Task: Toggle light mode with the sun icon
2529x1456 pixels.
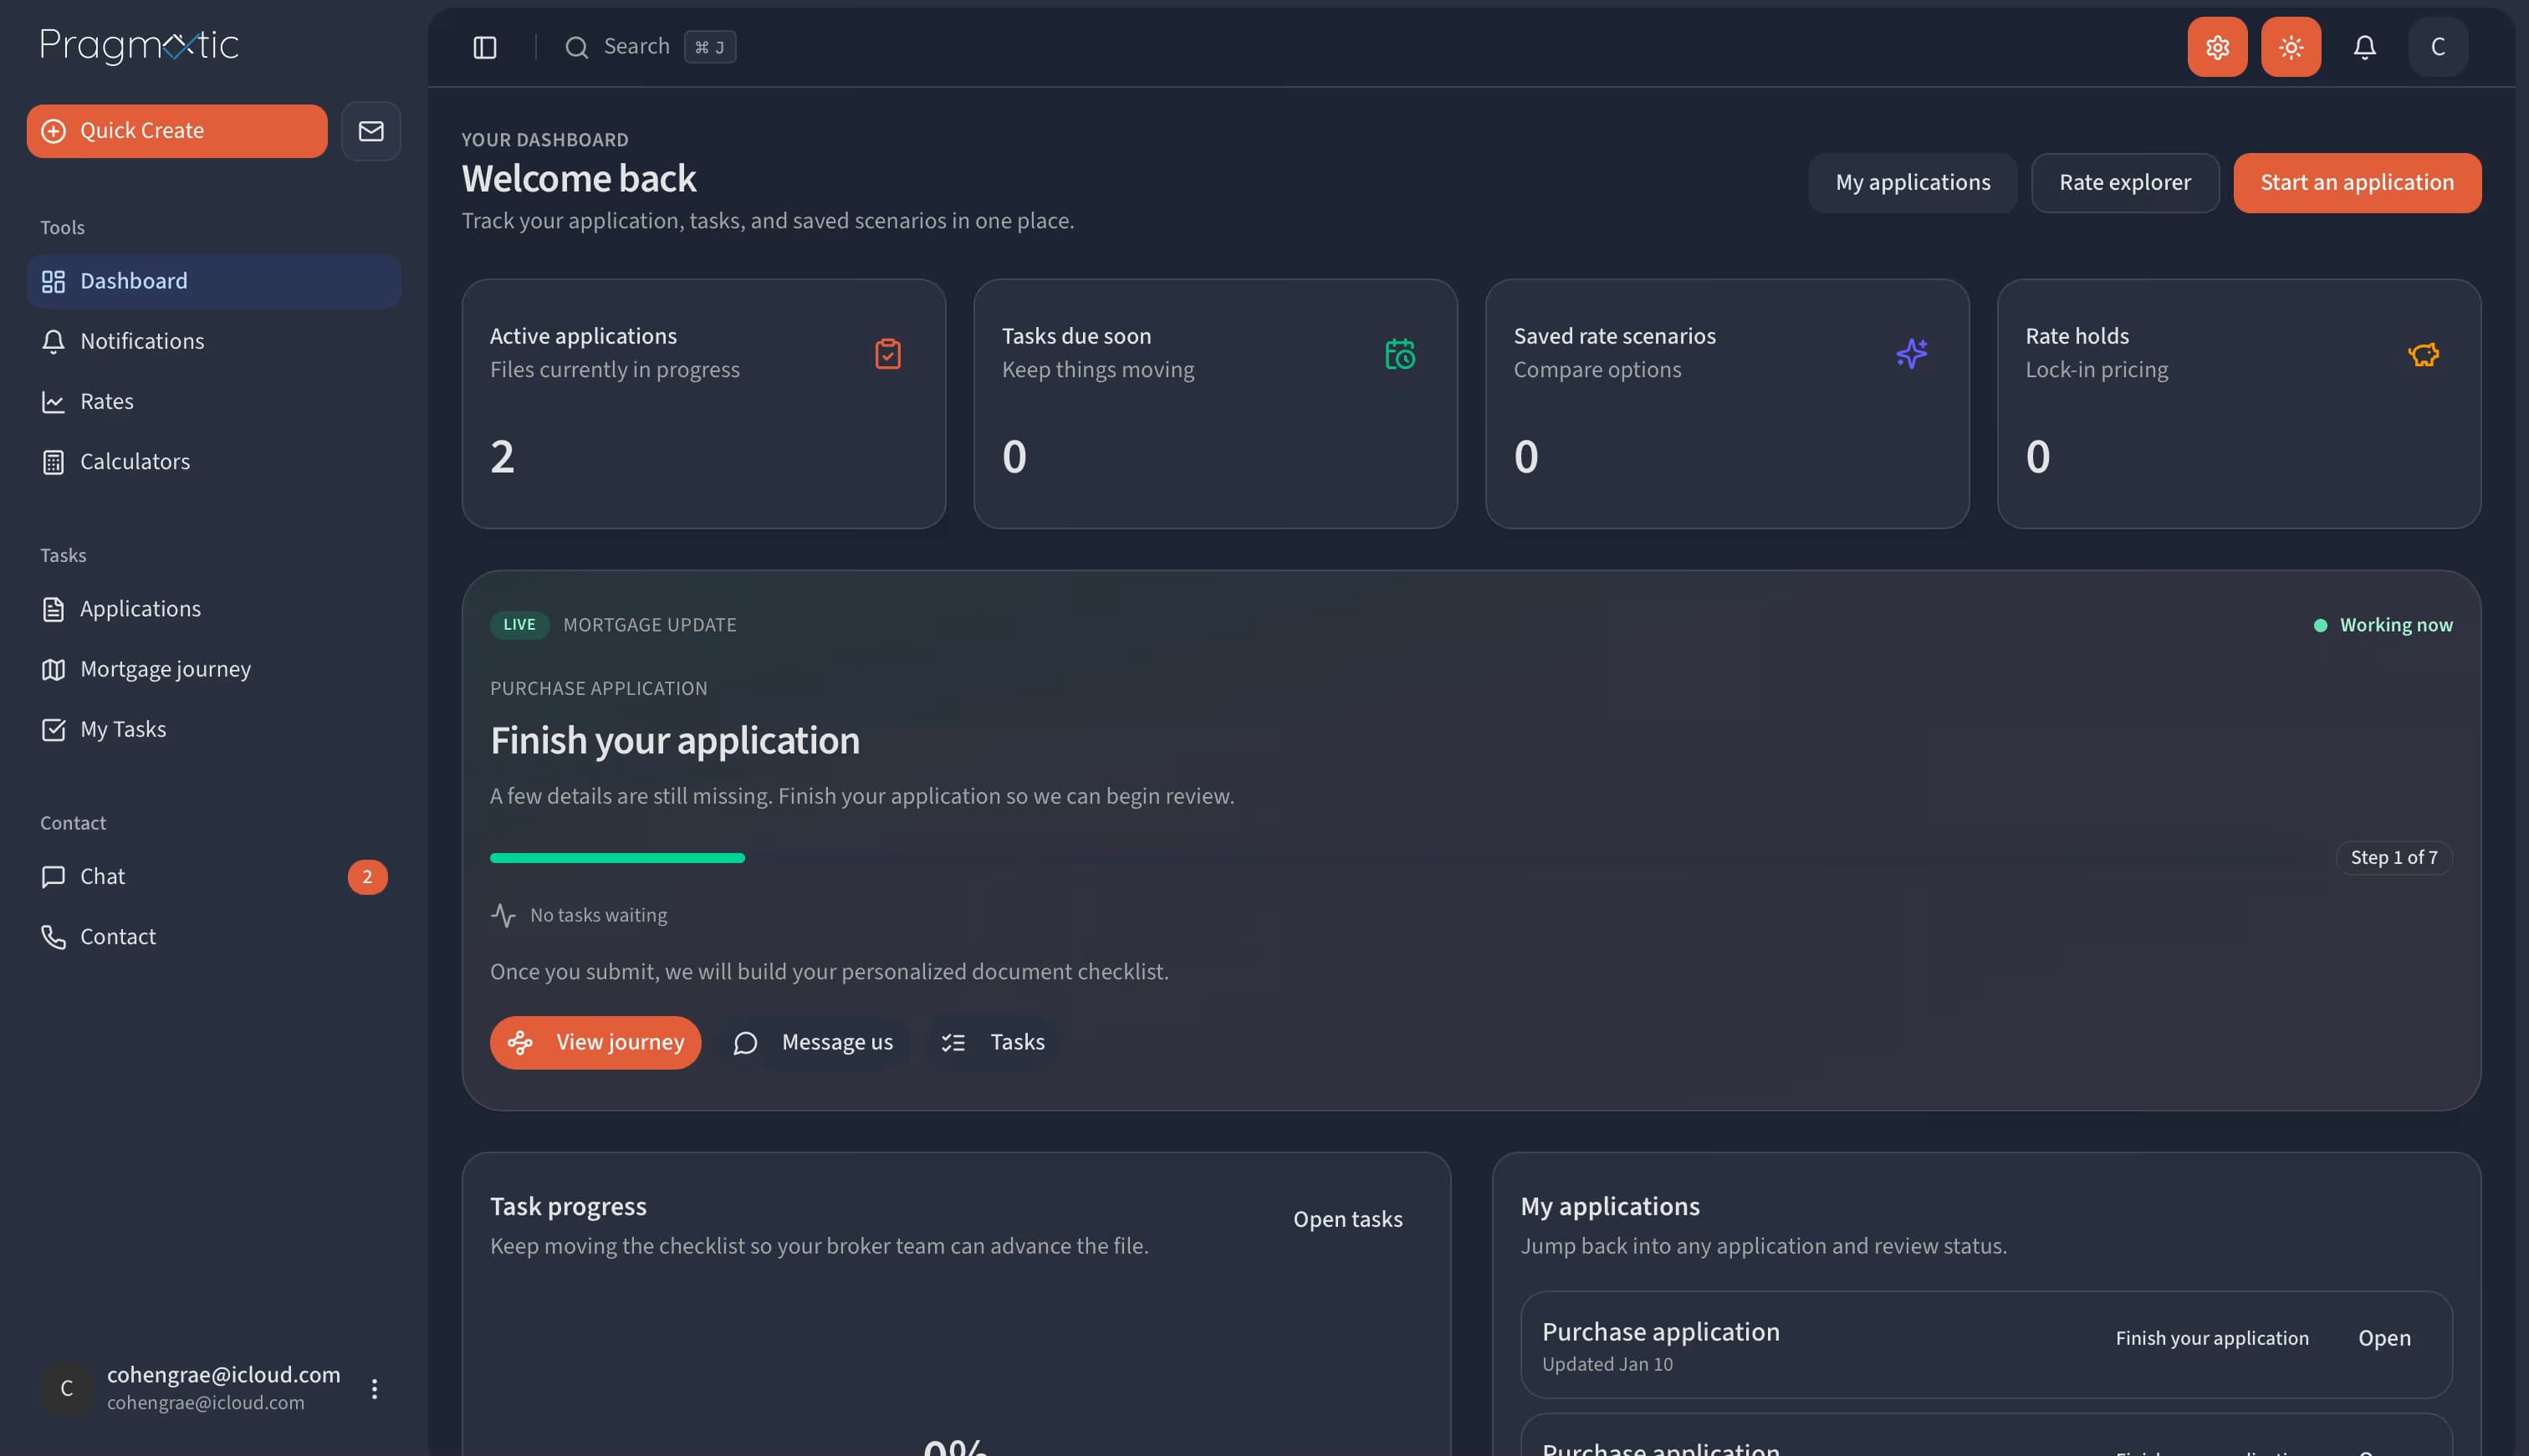Action: point(2290,46)
